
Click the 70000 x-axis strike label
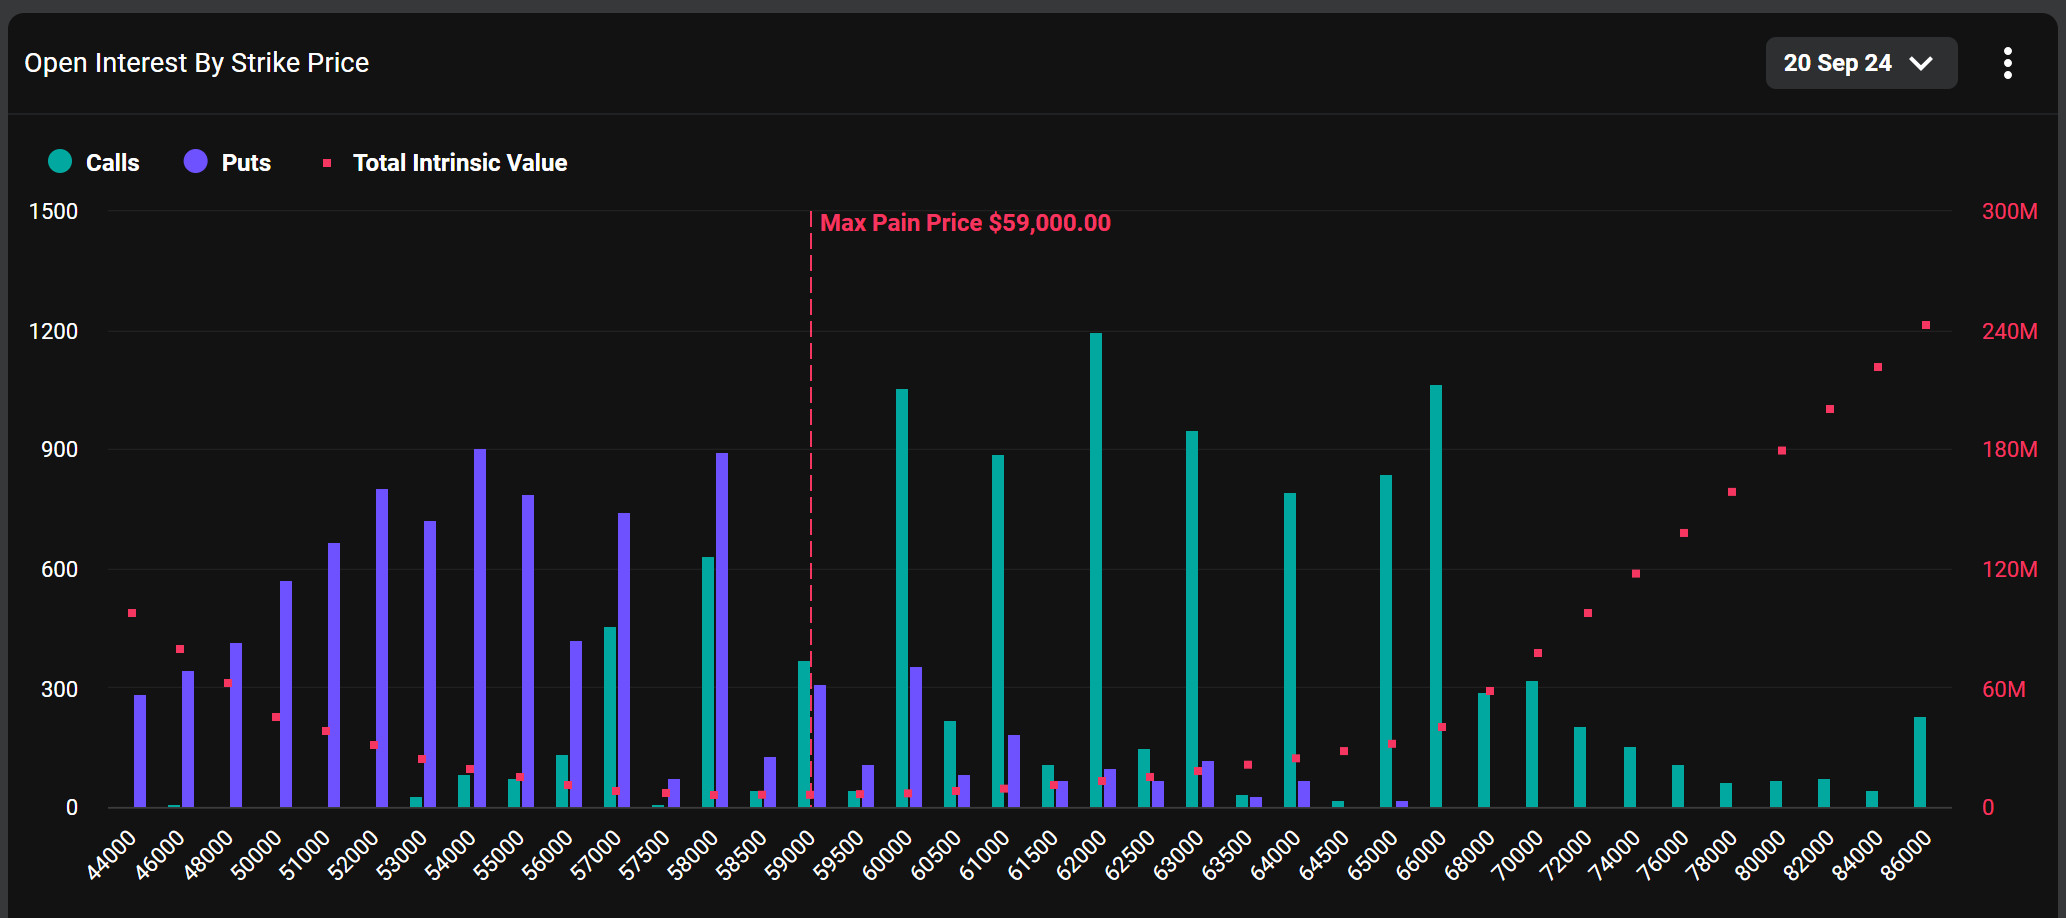coord(1518,856)
